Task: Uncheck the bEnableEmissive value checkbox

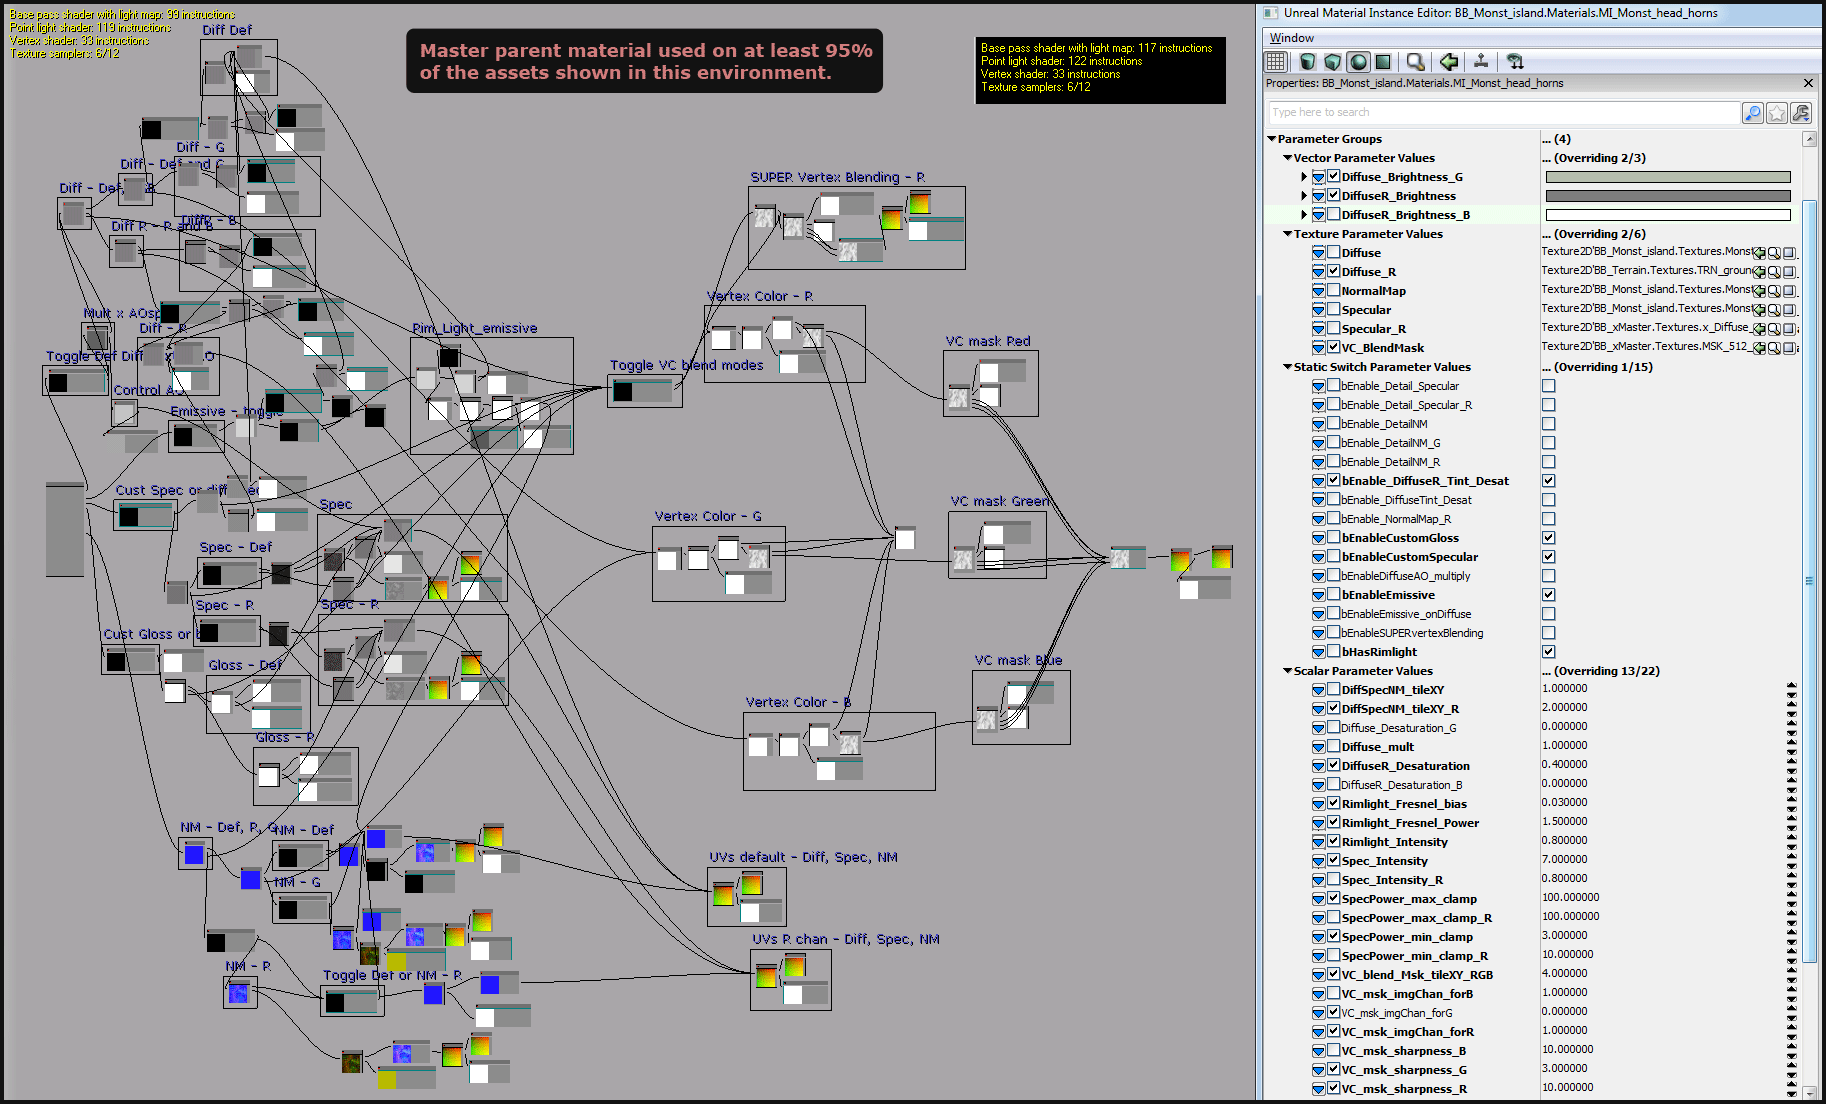Action: (x=1548, y=595)
